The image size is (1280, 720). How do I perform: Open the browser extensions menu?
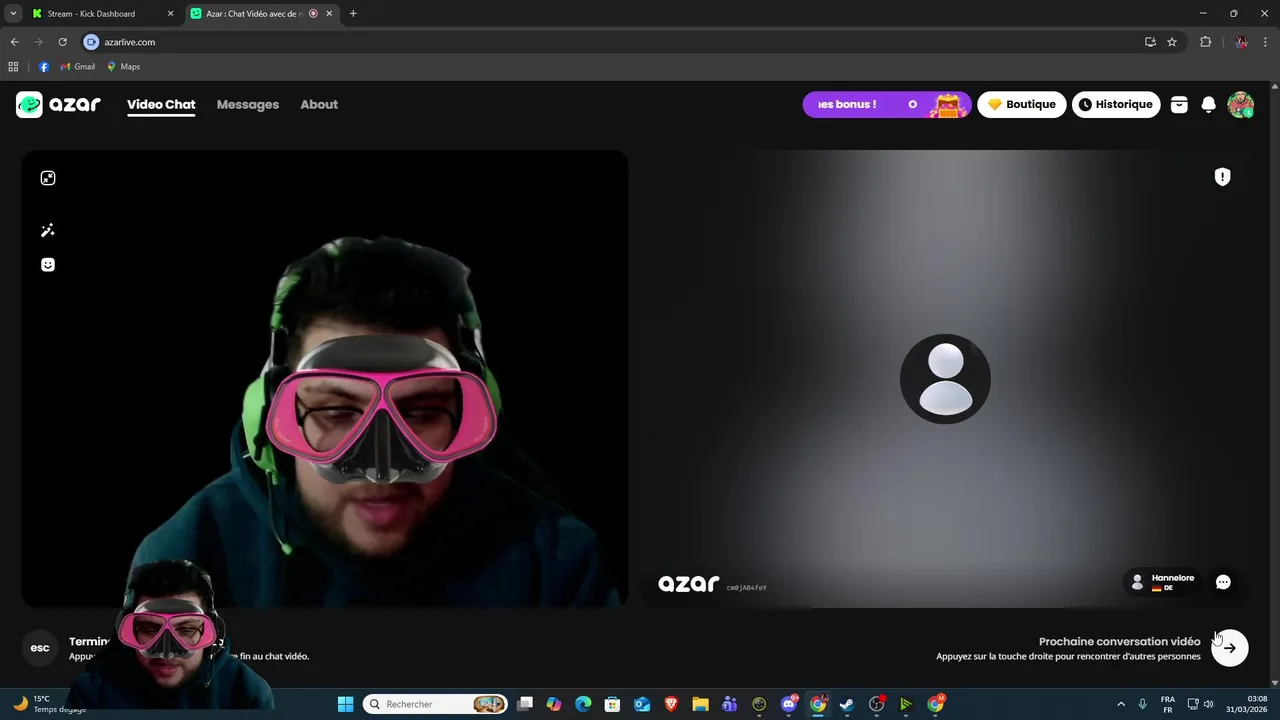[1205, 42]
